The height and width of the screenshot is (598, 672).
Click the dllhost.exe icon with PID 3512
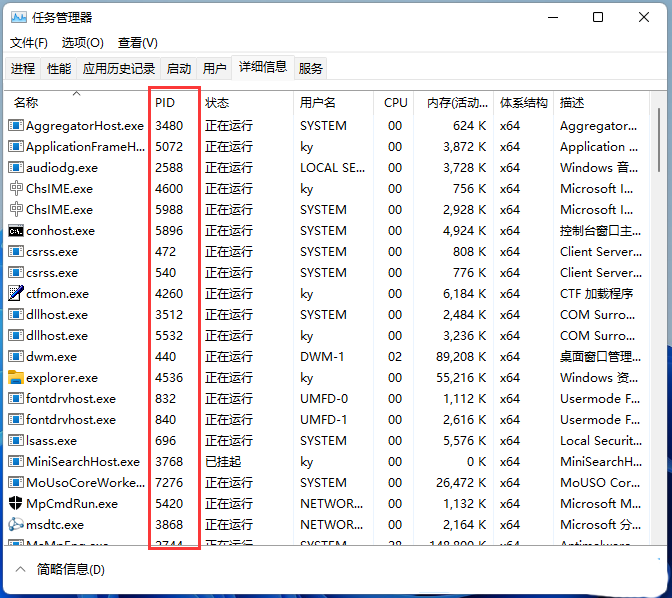pyautogui.click(x=16, y=315)
